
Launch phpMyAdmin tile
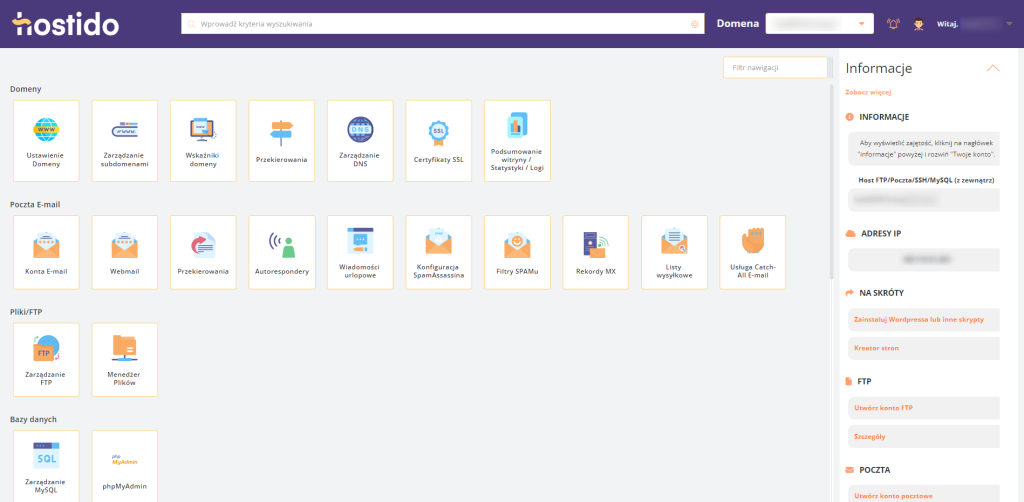124,465
